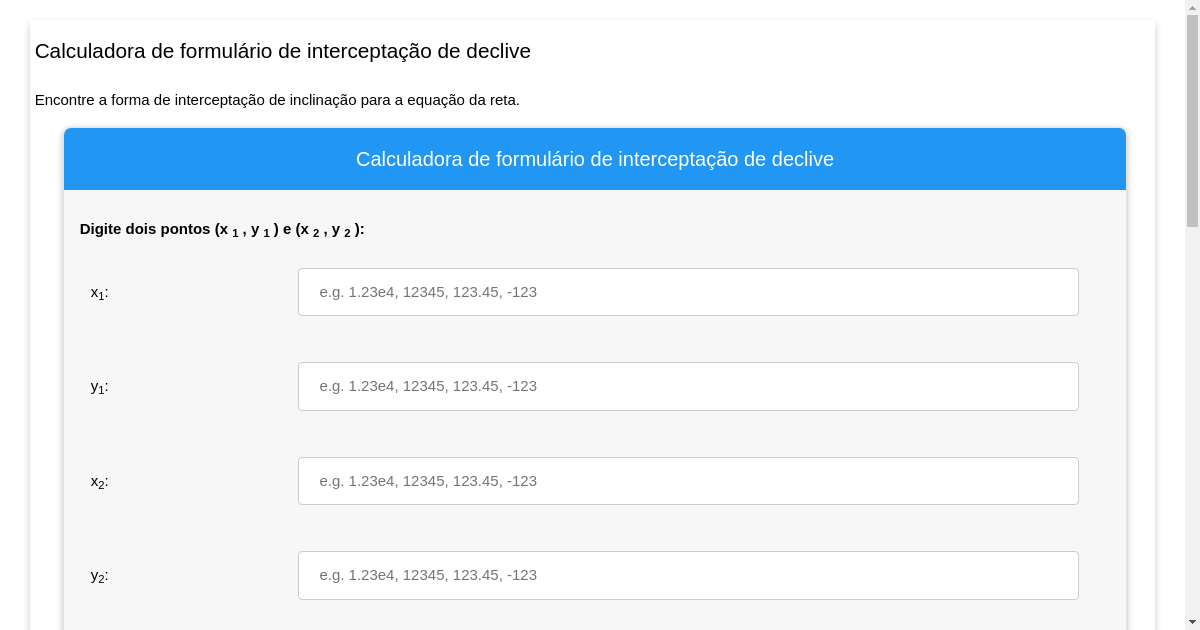Click the instruction text about entering two points

[222, 229]
